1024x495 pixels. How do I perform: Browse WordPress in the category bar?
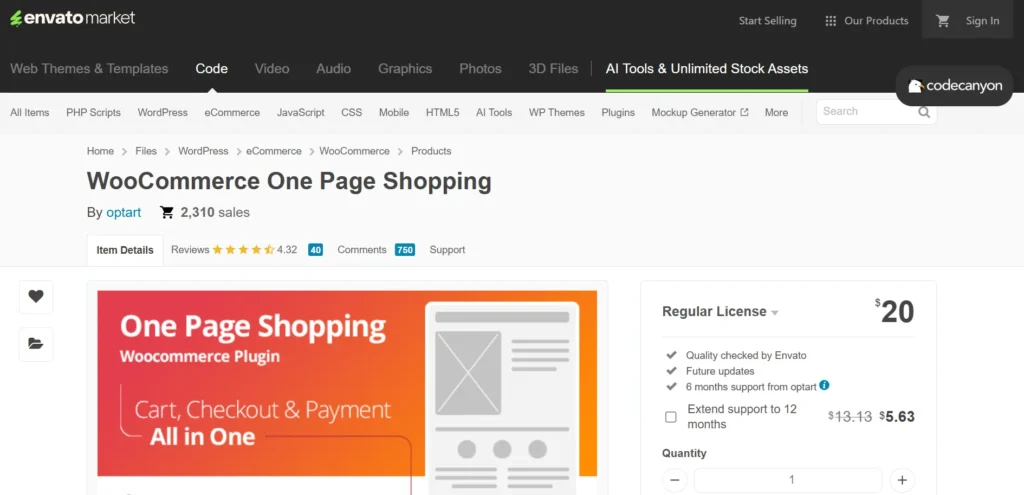[x=163, y=112]
